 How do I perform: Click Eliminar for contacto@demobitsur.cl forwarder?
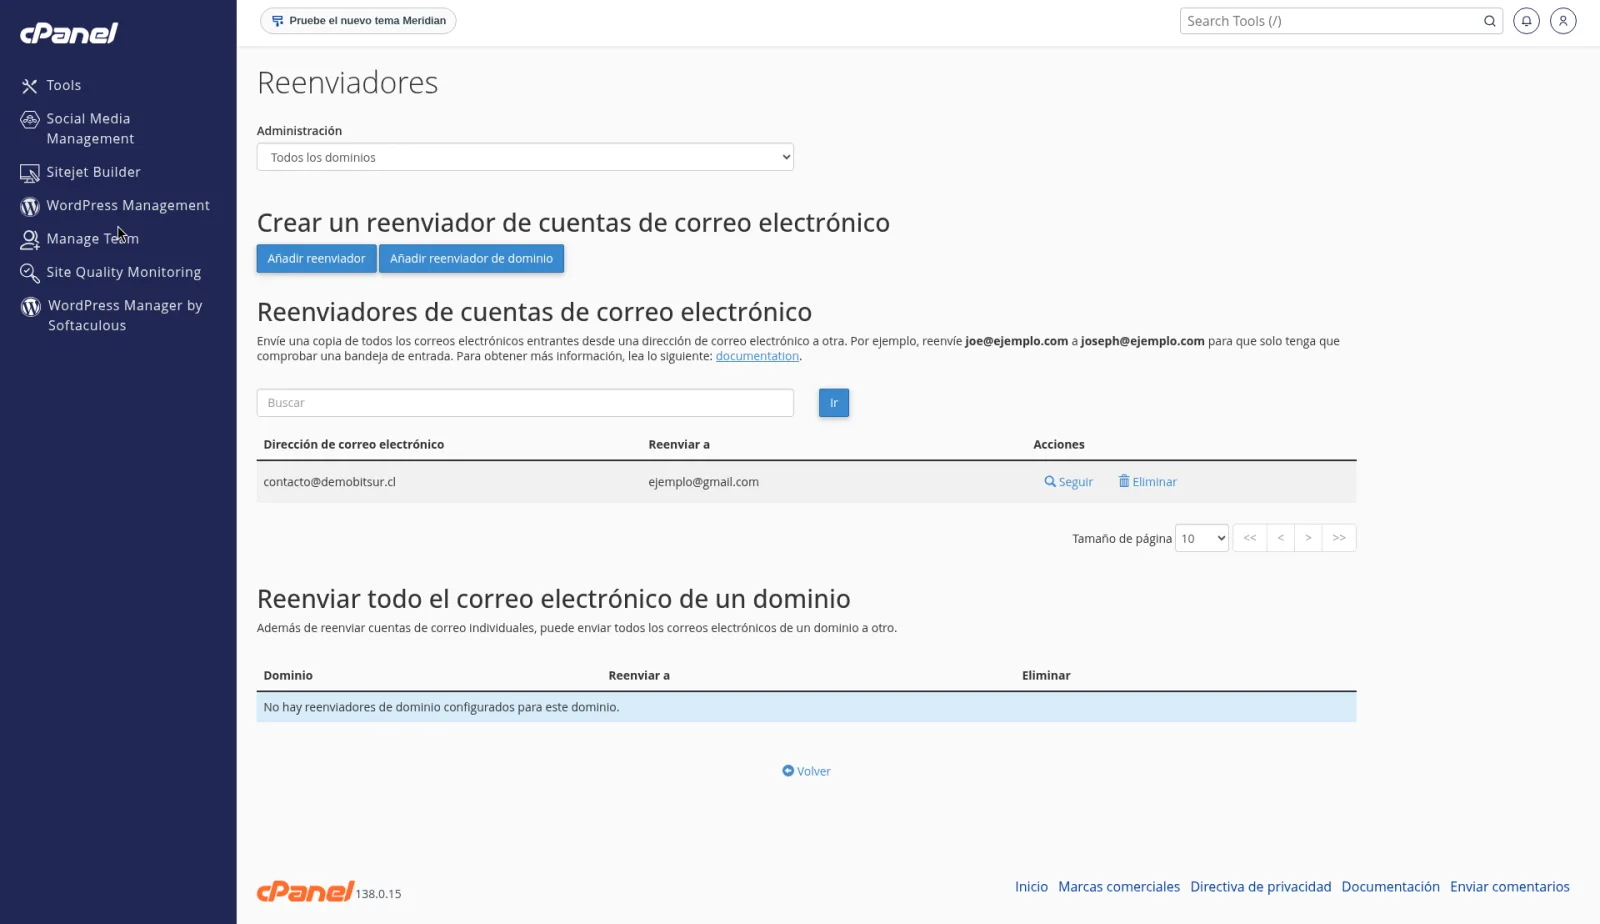click(1148, 482)
